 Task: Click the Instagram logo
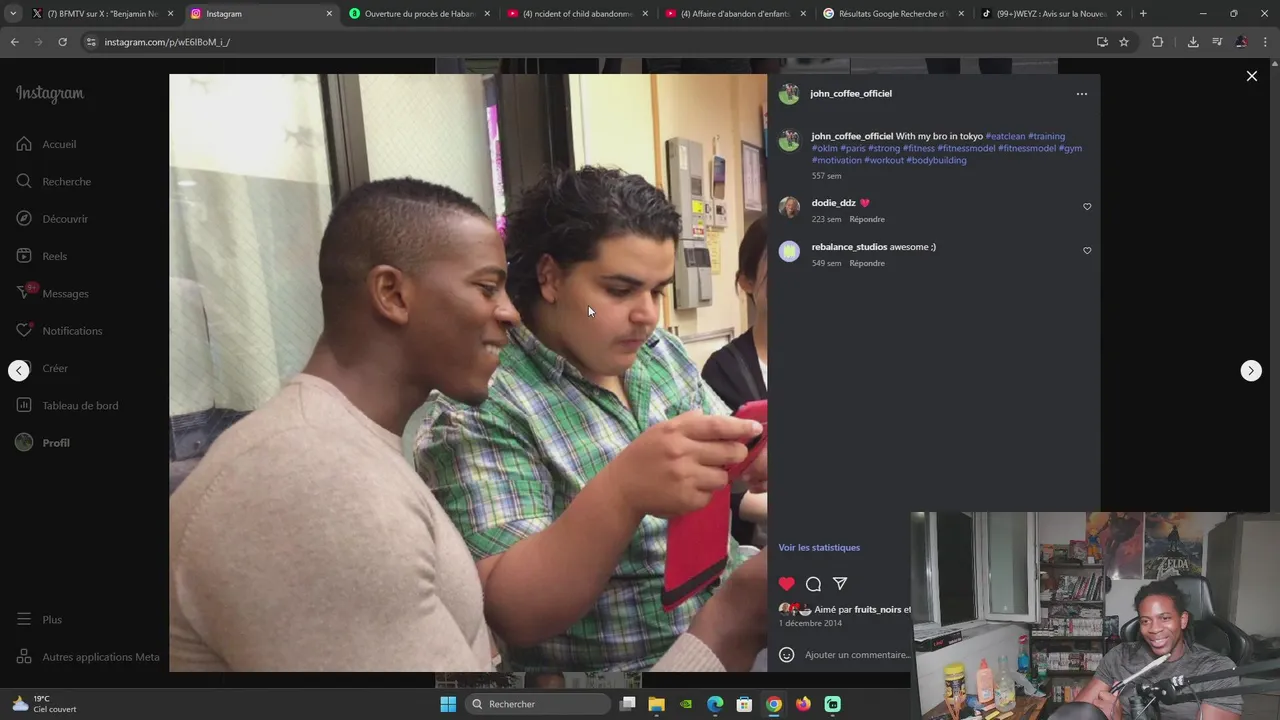click(x=50, y=94)
